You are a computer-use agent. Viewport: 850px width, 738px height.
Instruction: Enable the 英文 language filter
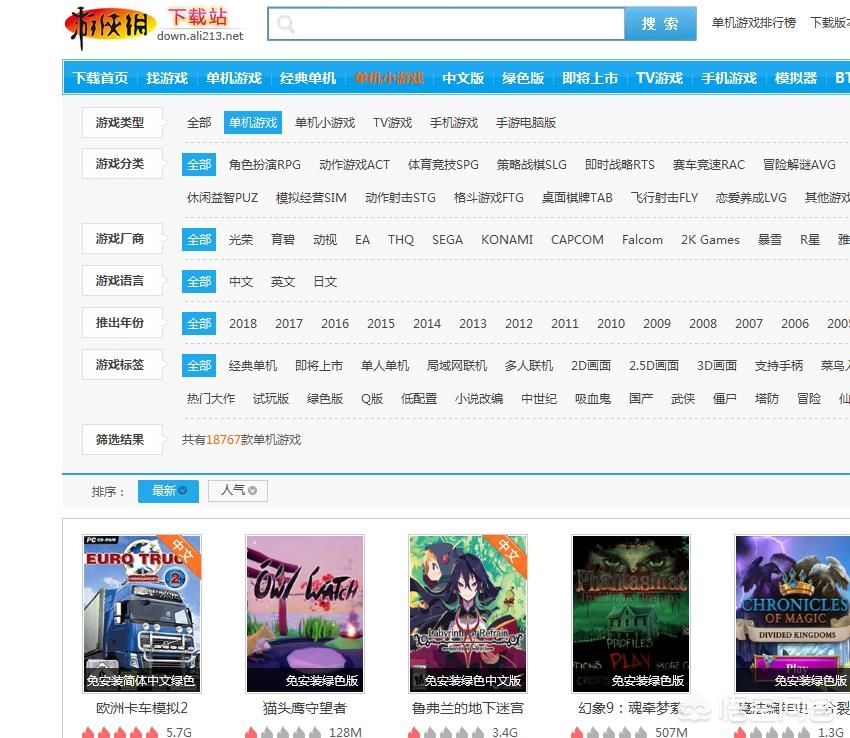pyautogui.click(x=283, y=281)
